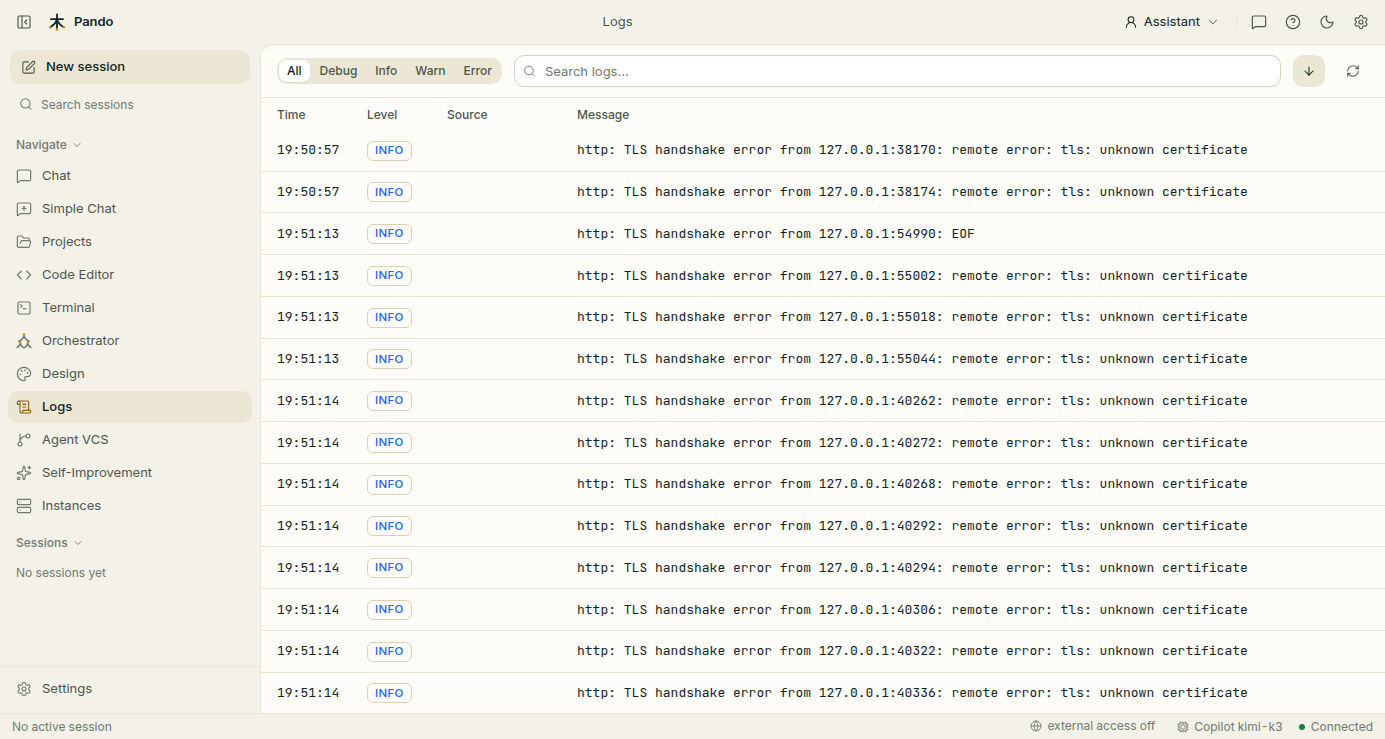Refresh the logs list
Screen dimensions: 1385x739
[1353, 71]
